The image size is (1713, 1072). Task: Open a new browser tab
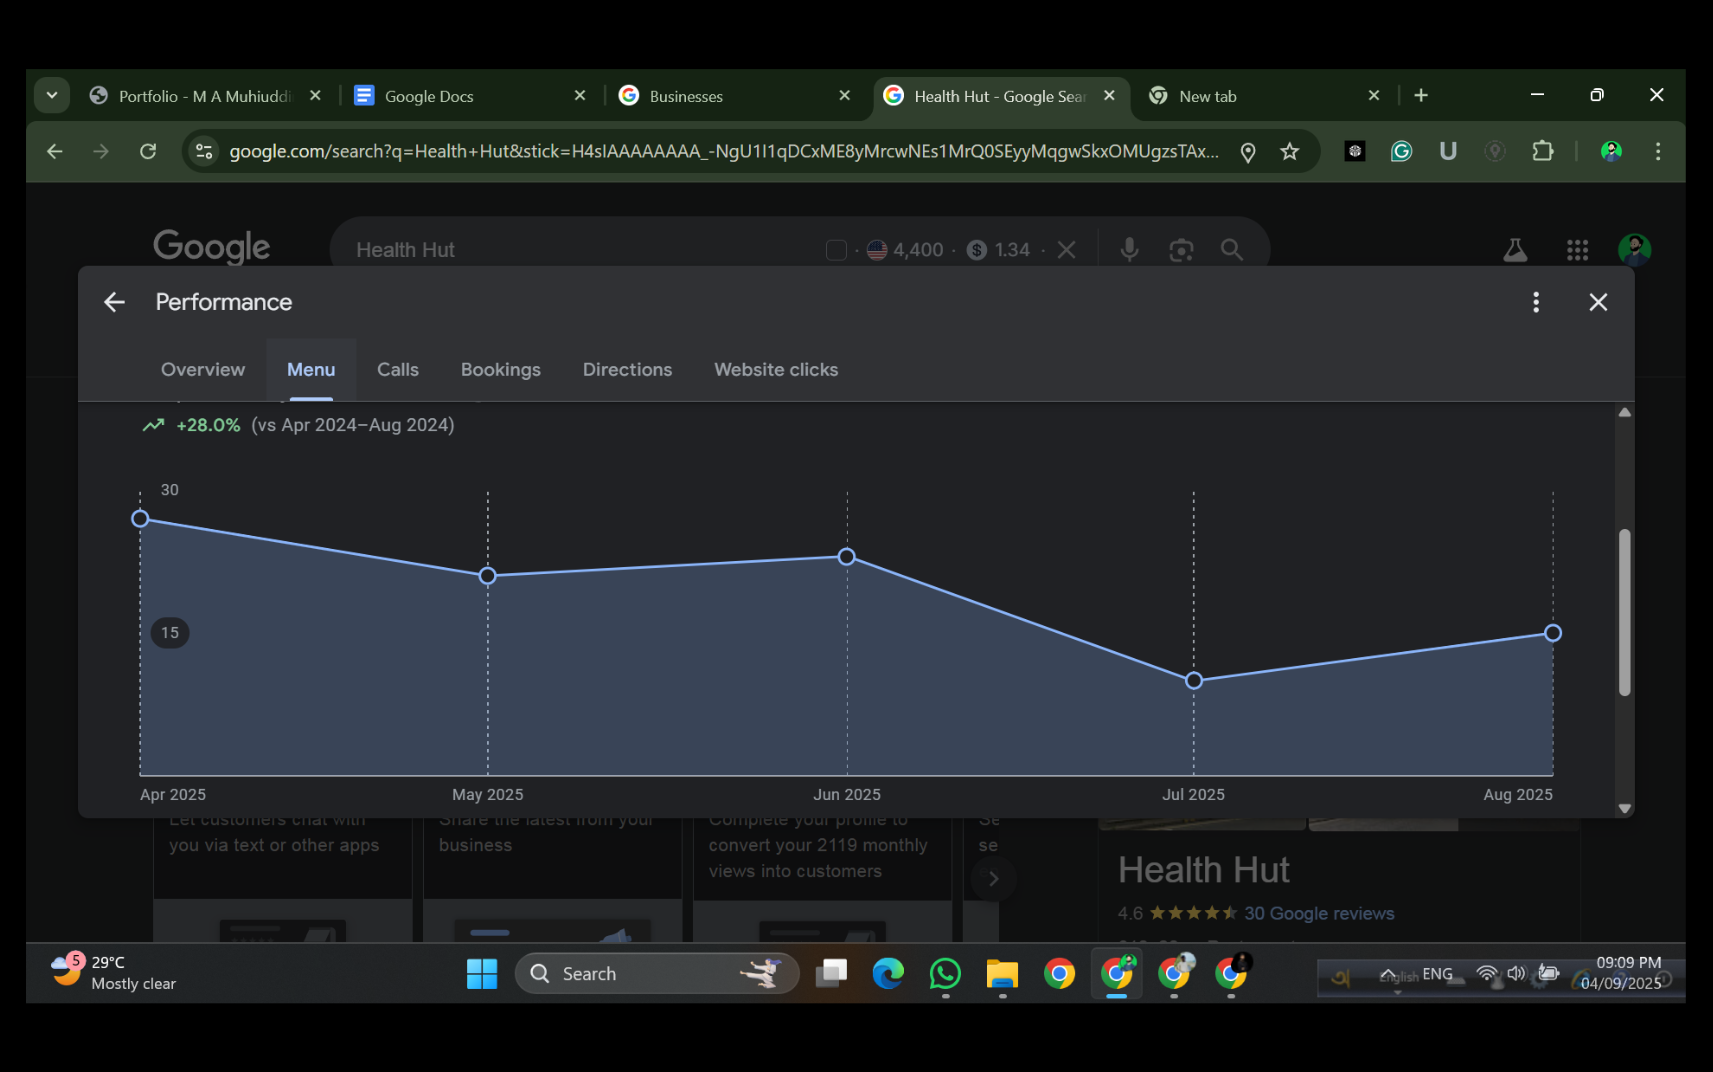click(x=1421, y=96)
